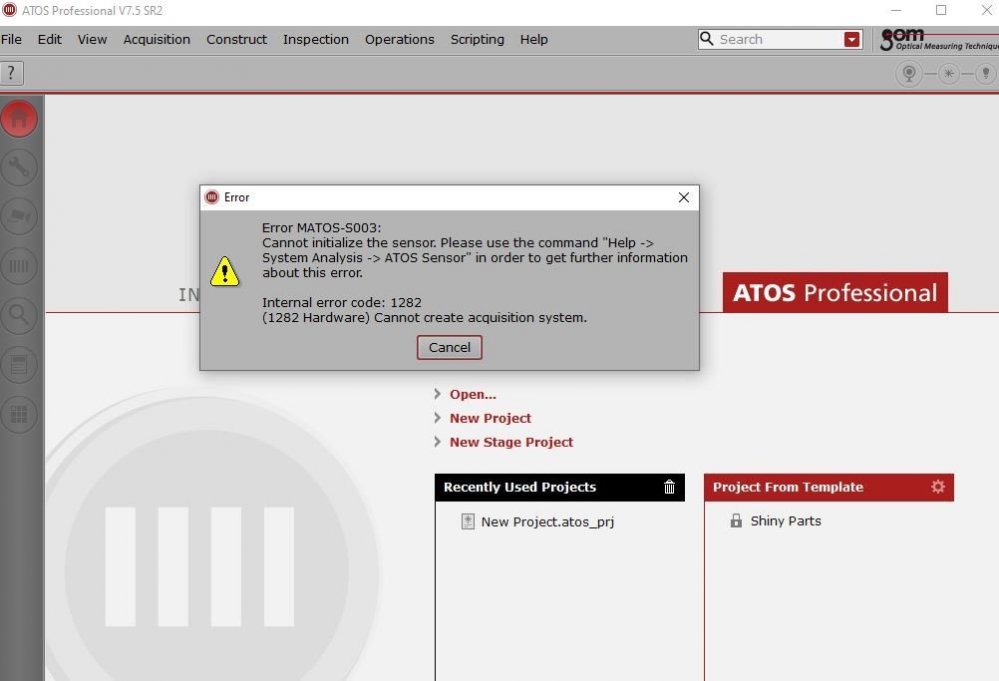999x681 pixels.
Task: Expand the New Stage Project arrow
Action: coord(438,442)
